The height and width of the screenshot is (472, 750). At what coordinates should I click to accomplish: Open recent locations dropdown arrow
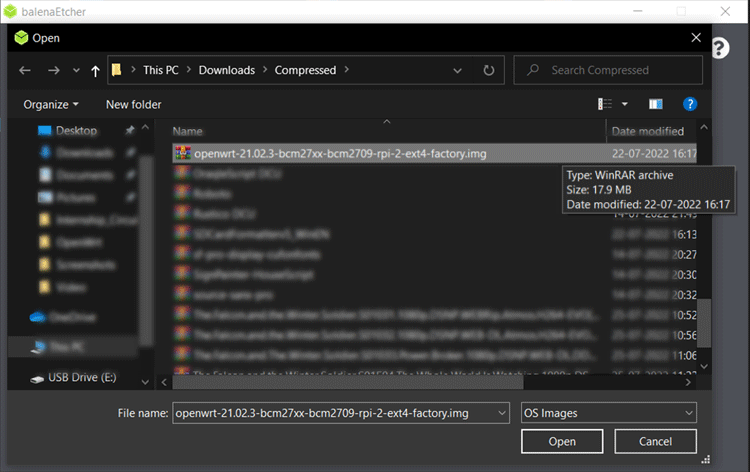tap(76, 71)
